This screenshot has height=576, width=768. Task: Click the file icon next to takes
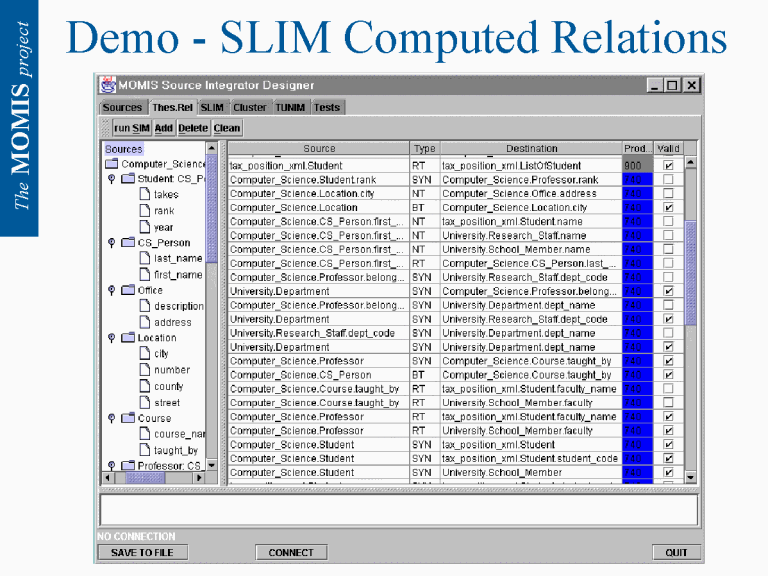click(144, 195)
